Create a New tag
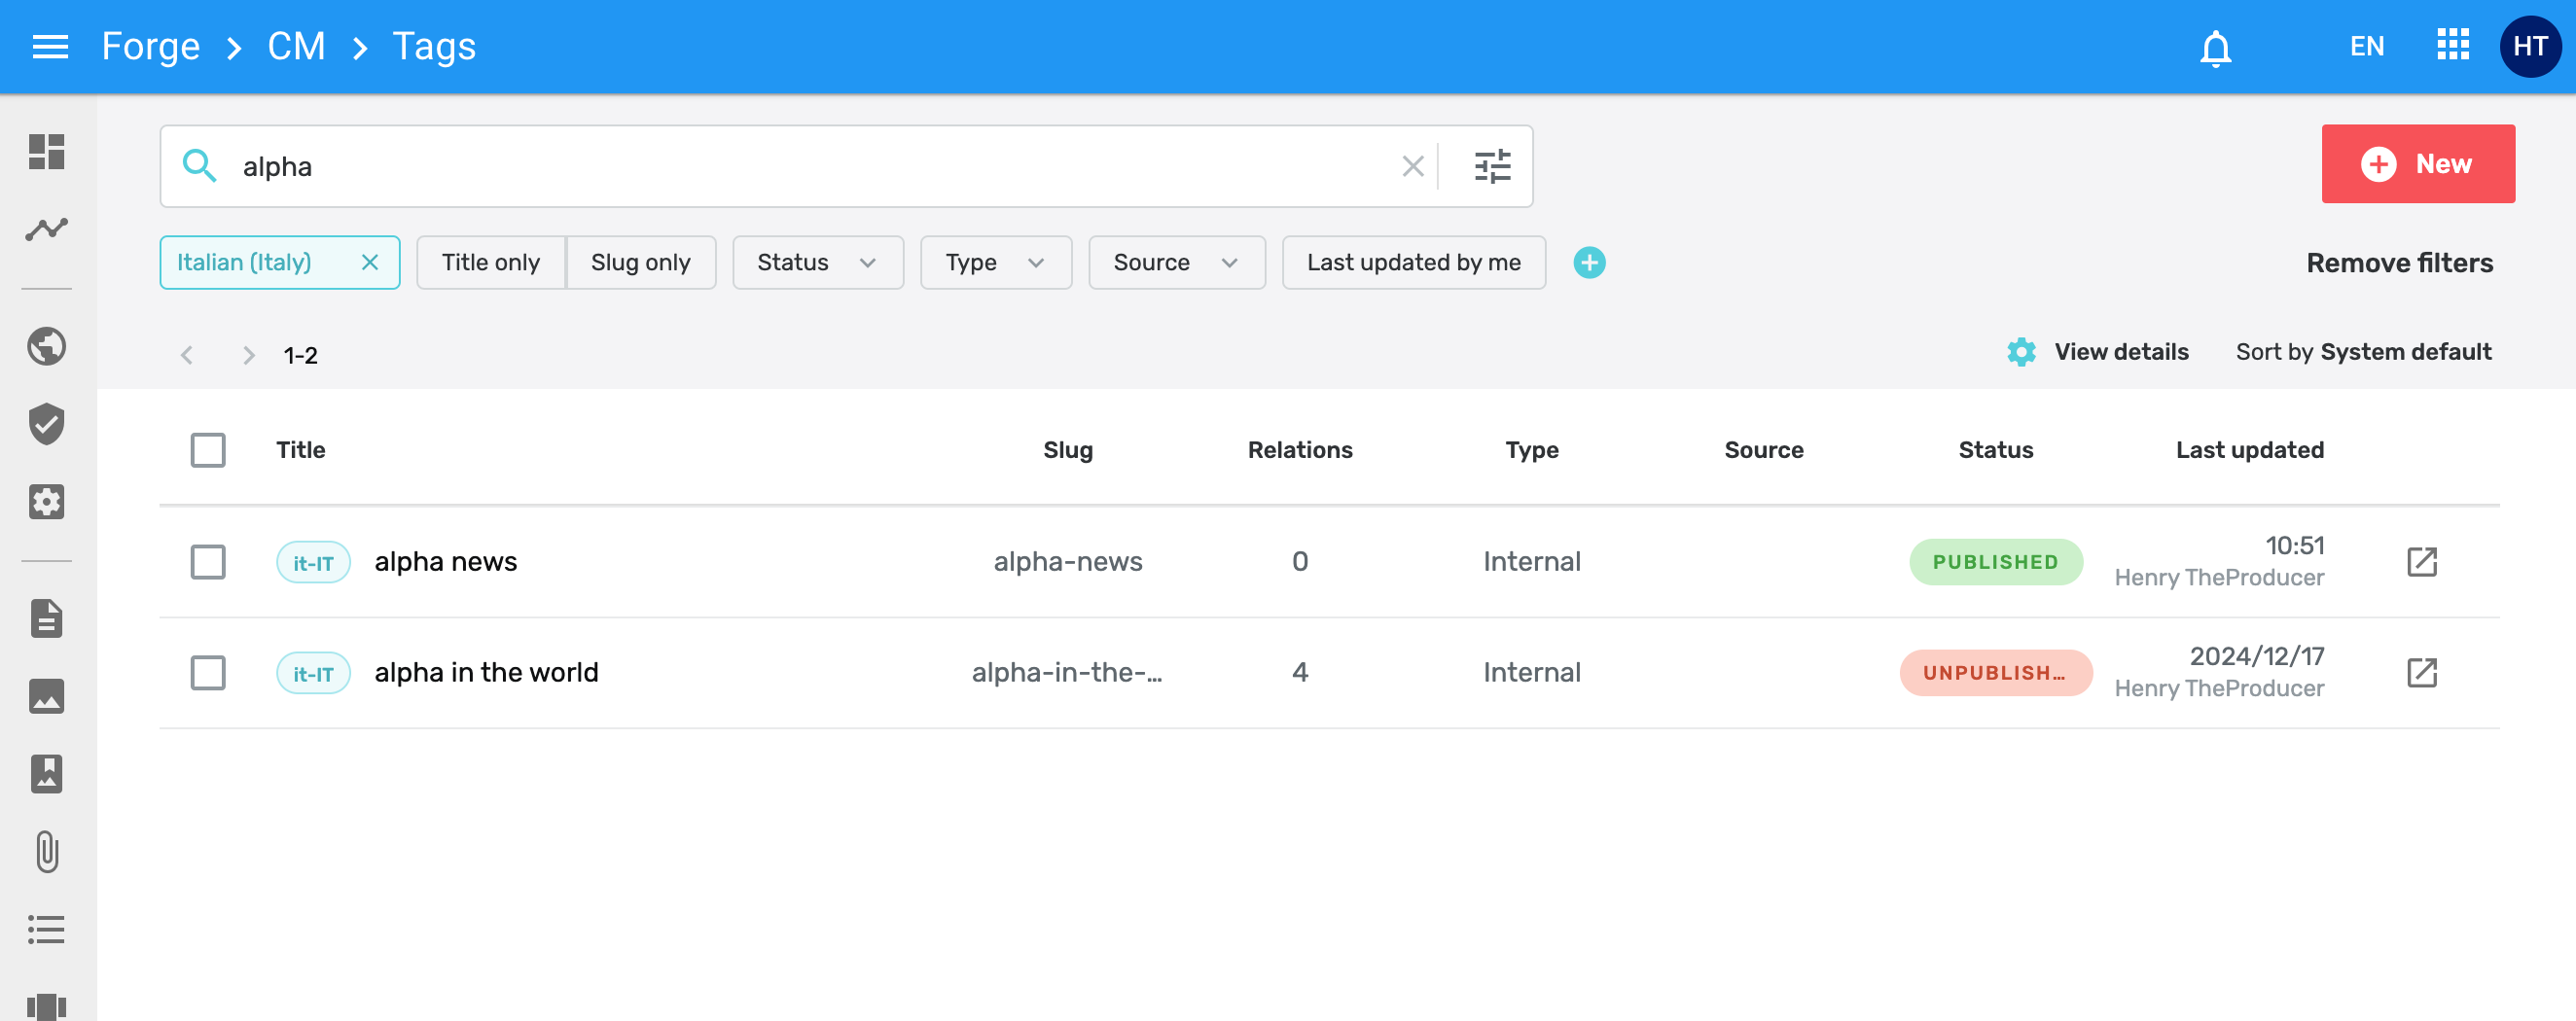The width and height of the screenshot is (2576, 1021). coord(2417,164)
